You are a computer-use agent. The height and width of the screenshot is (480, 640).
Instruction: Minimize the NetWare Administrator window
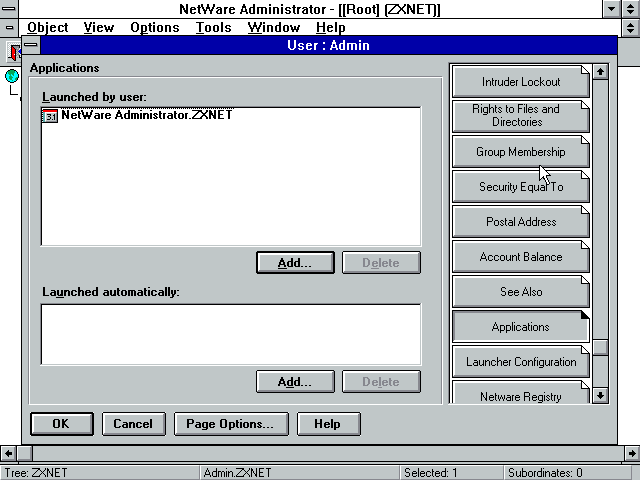[611, 9]
